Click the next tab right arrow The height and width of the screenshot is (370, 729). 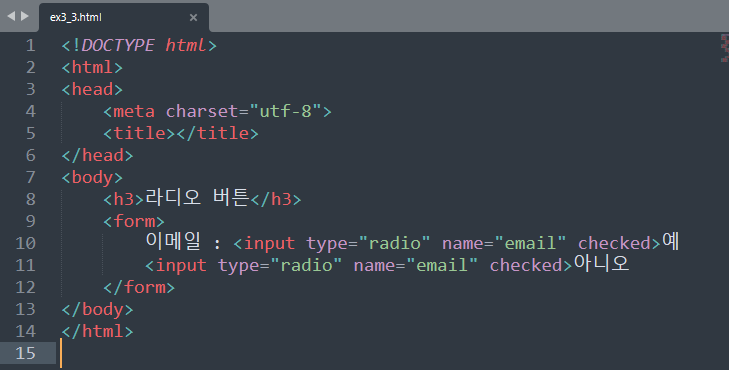coord(25,16)
